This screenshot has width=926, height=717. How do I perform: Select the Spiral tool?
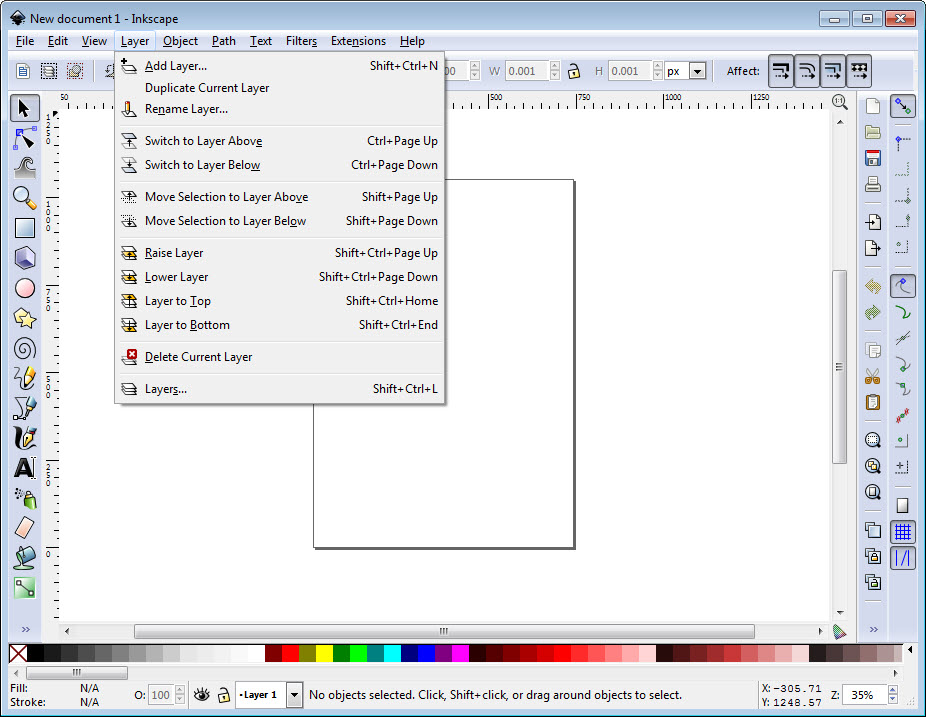(x=24, y=348)
